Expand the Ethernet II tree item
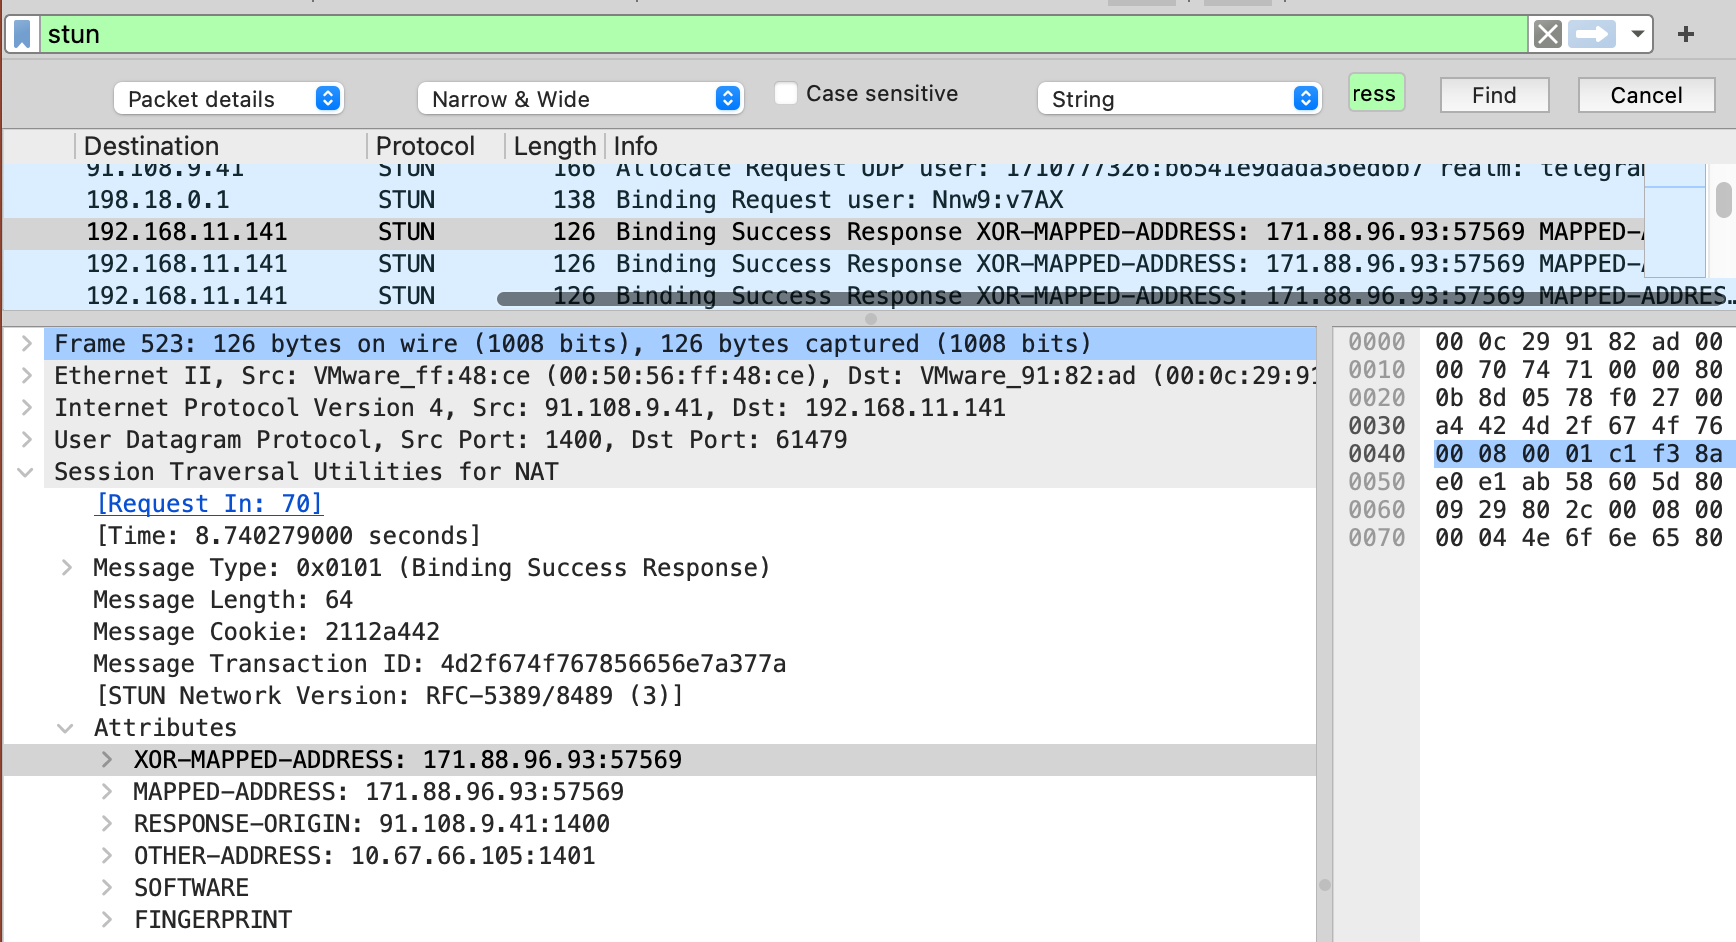The image size is (1736, 942). click(x=27, y=376)
